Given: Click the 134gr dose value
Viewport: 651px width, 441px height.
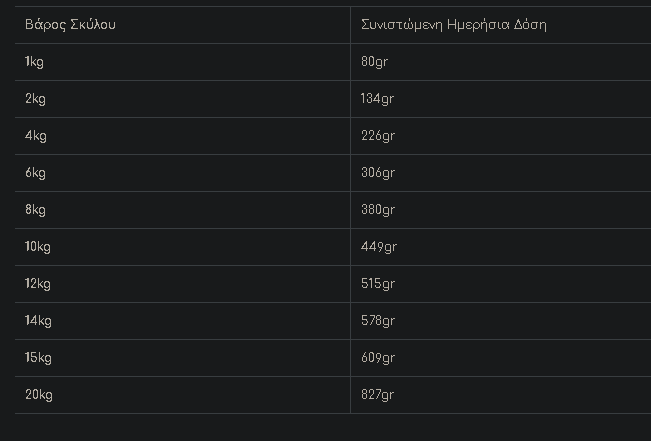Looking at the screenshot, I should point(378,99).
